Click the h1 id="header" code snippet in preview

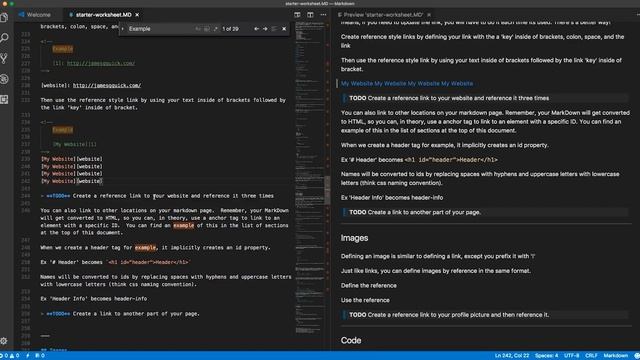[x=451, y=160]
